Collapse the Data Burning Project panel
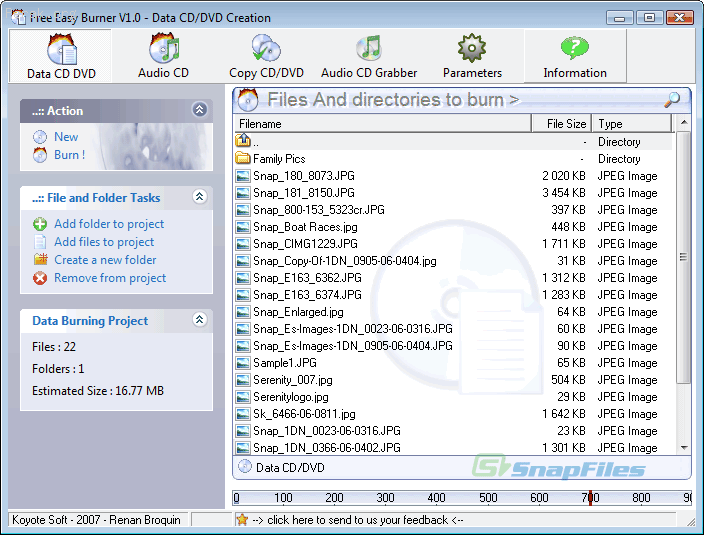 coord(200,320)
